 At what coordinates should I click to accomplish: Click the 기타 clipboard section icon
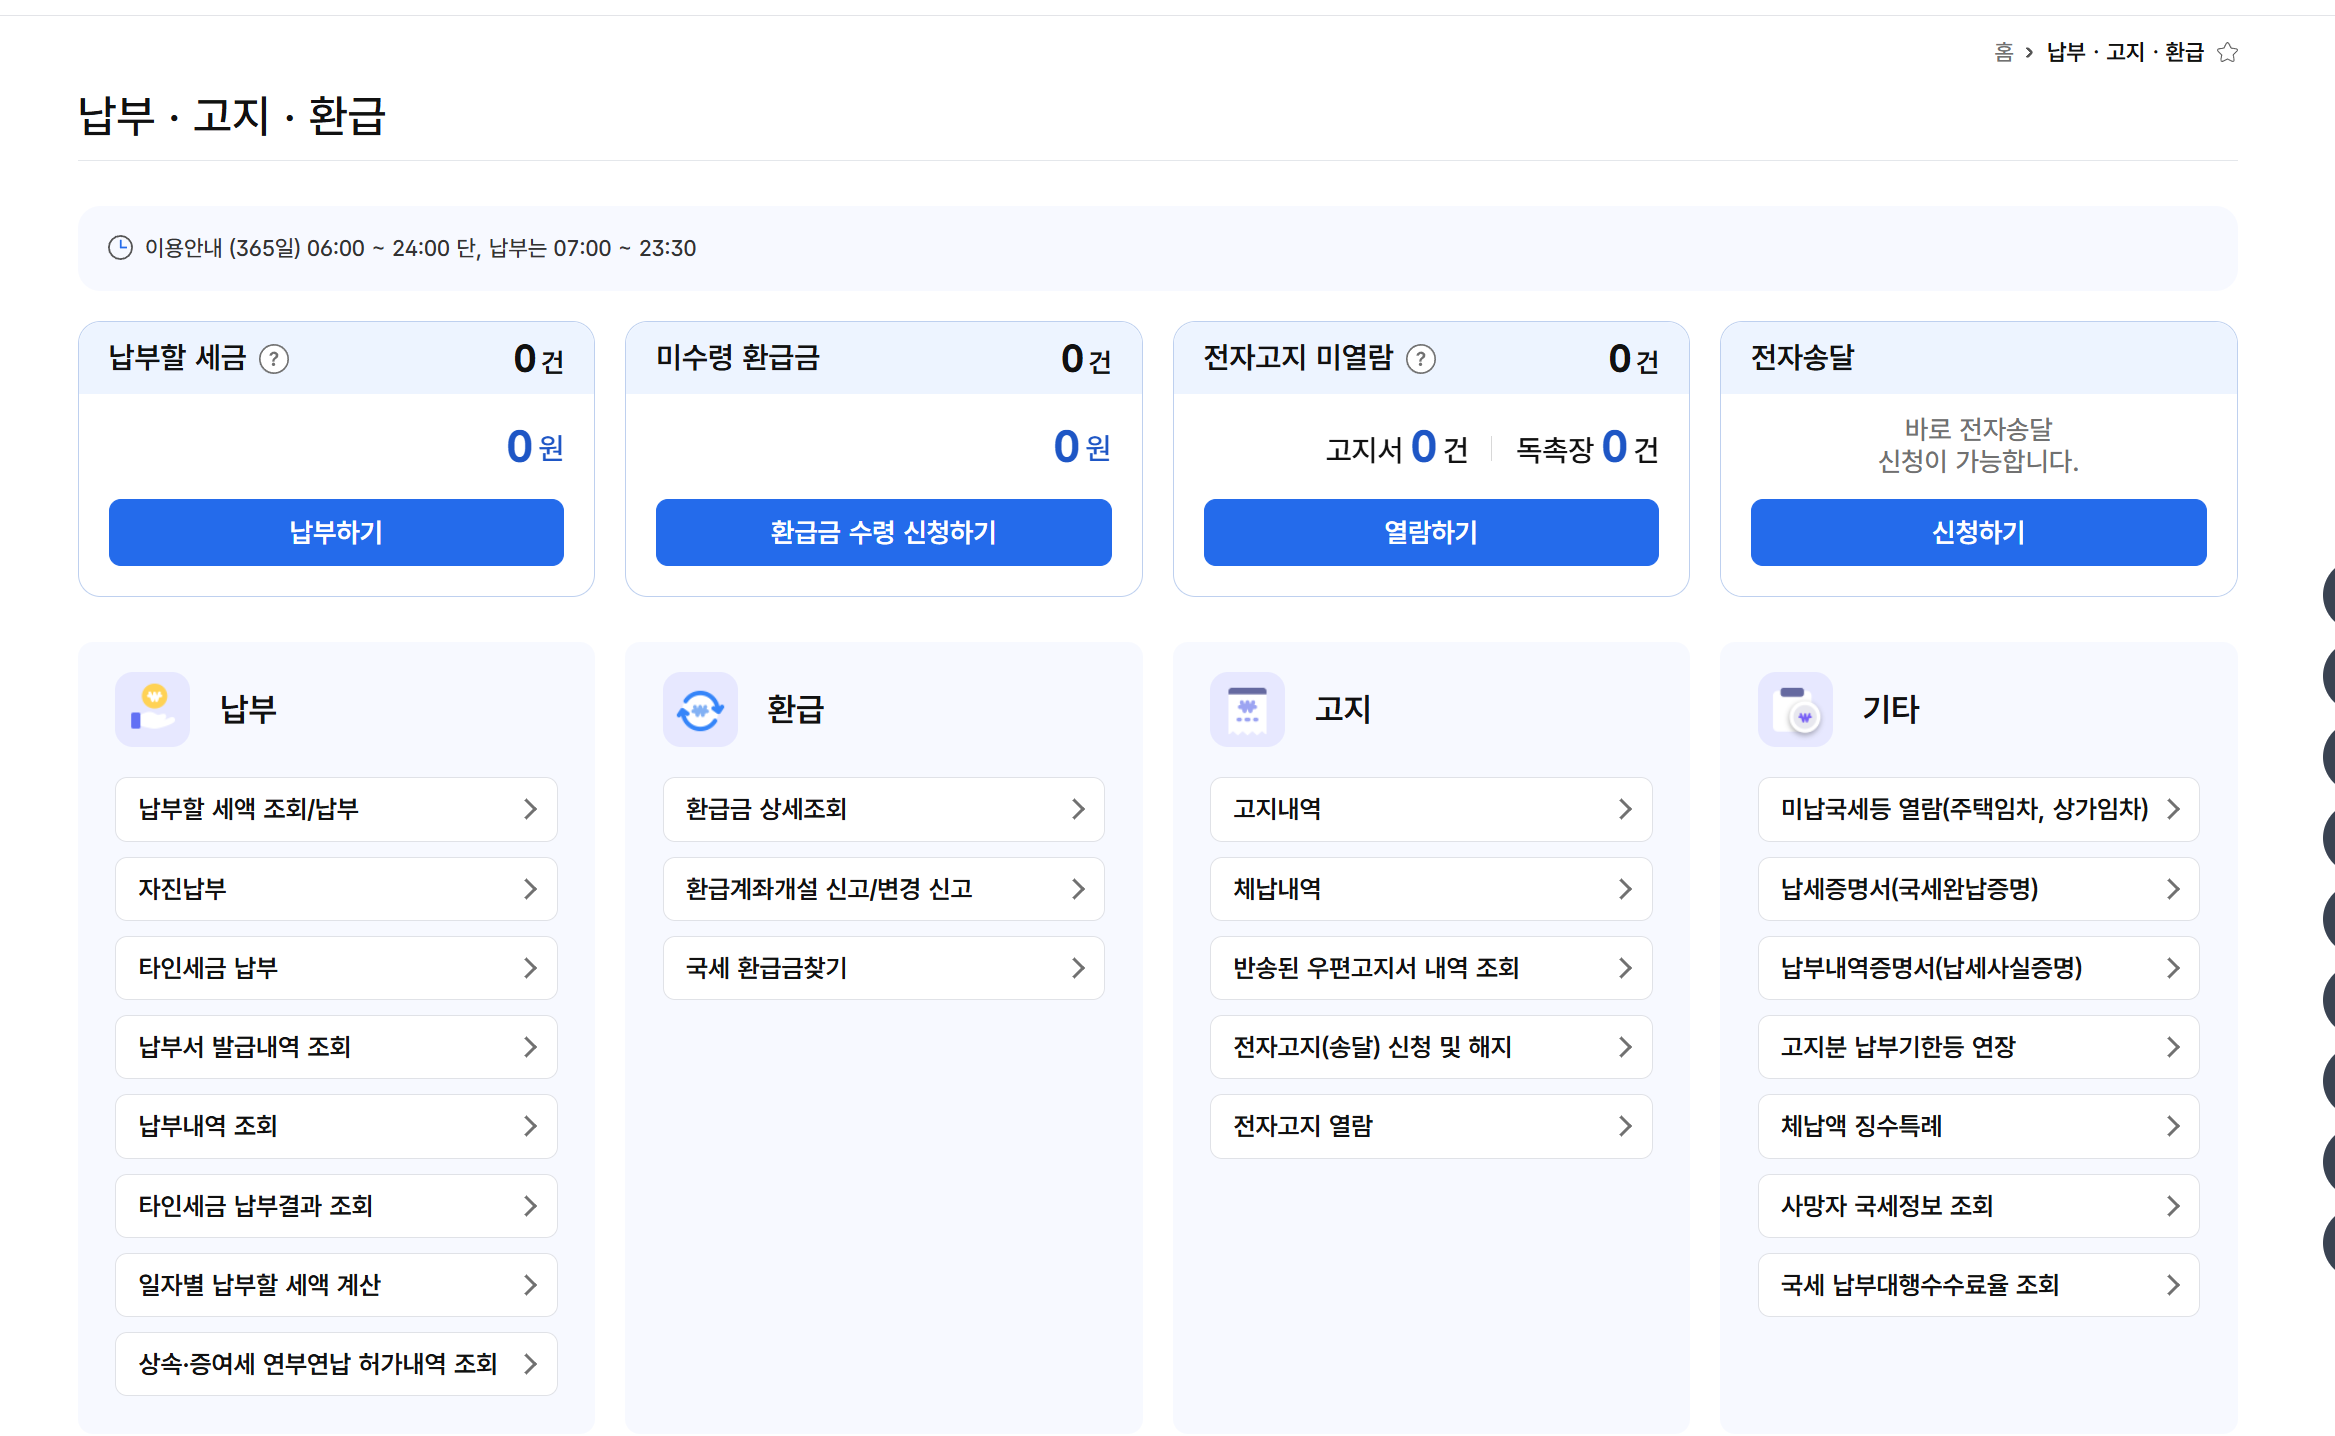pos(1795,709)
